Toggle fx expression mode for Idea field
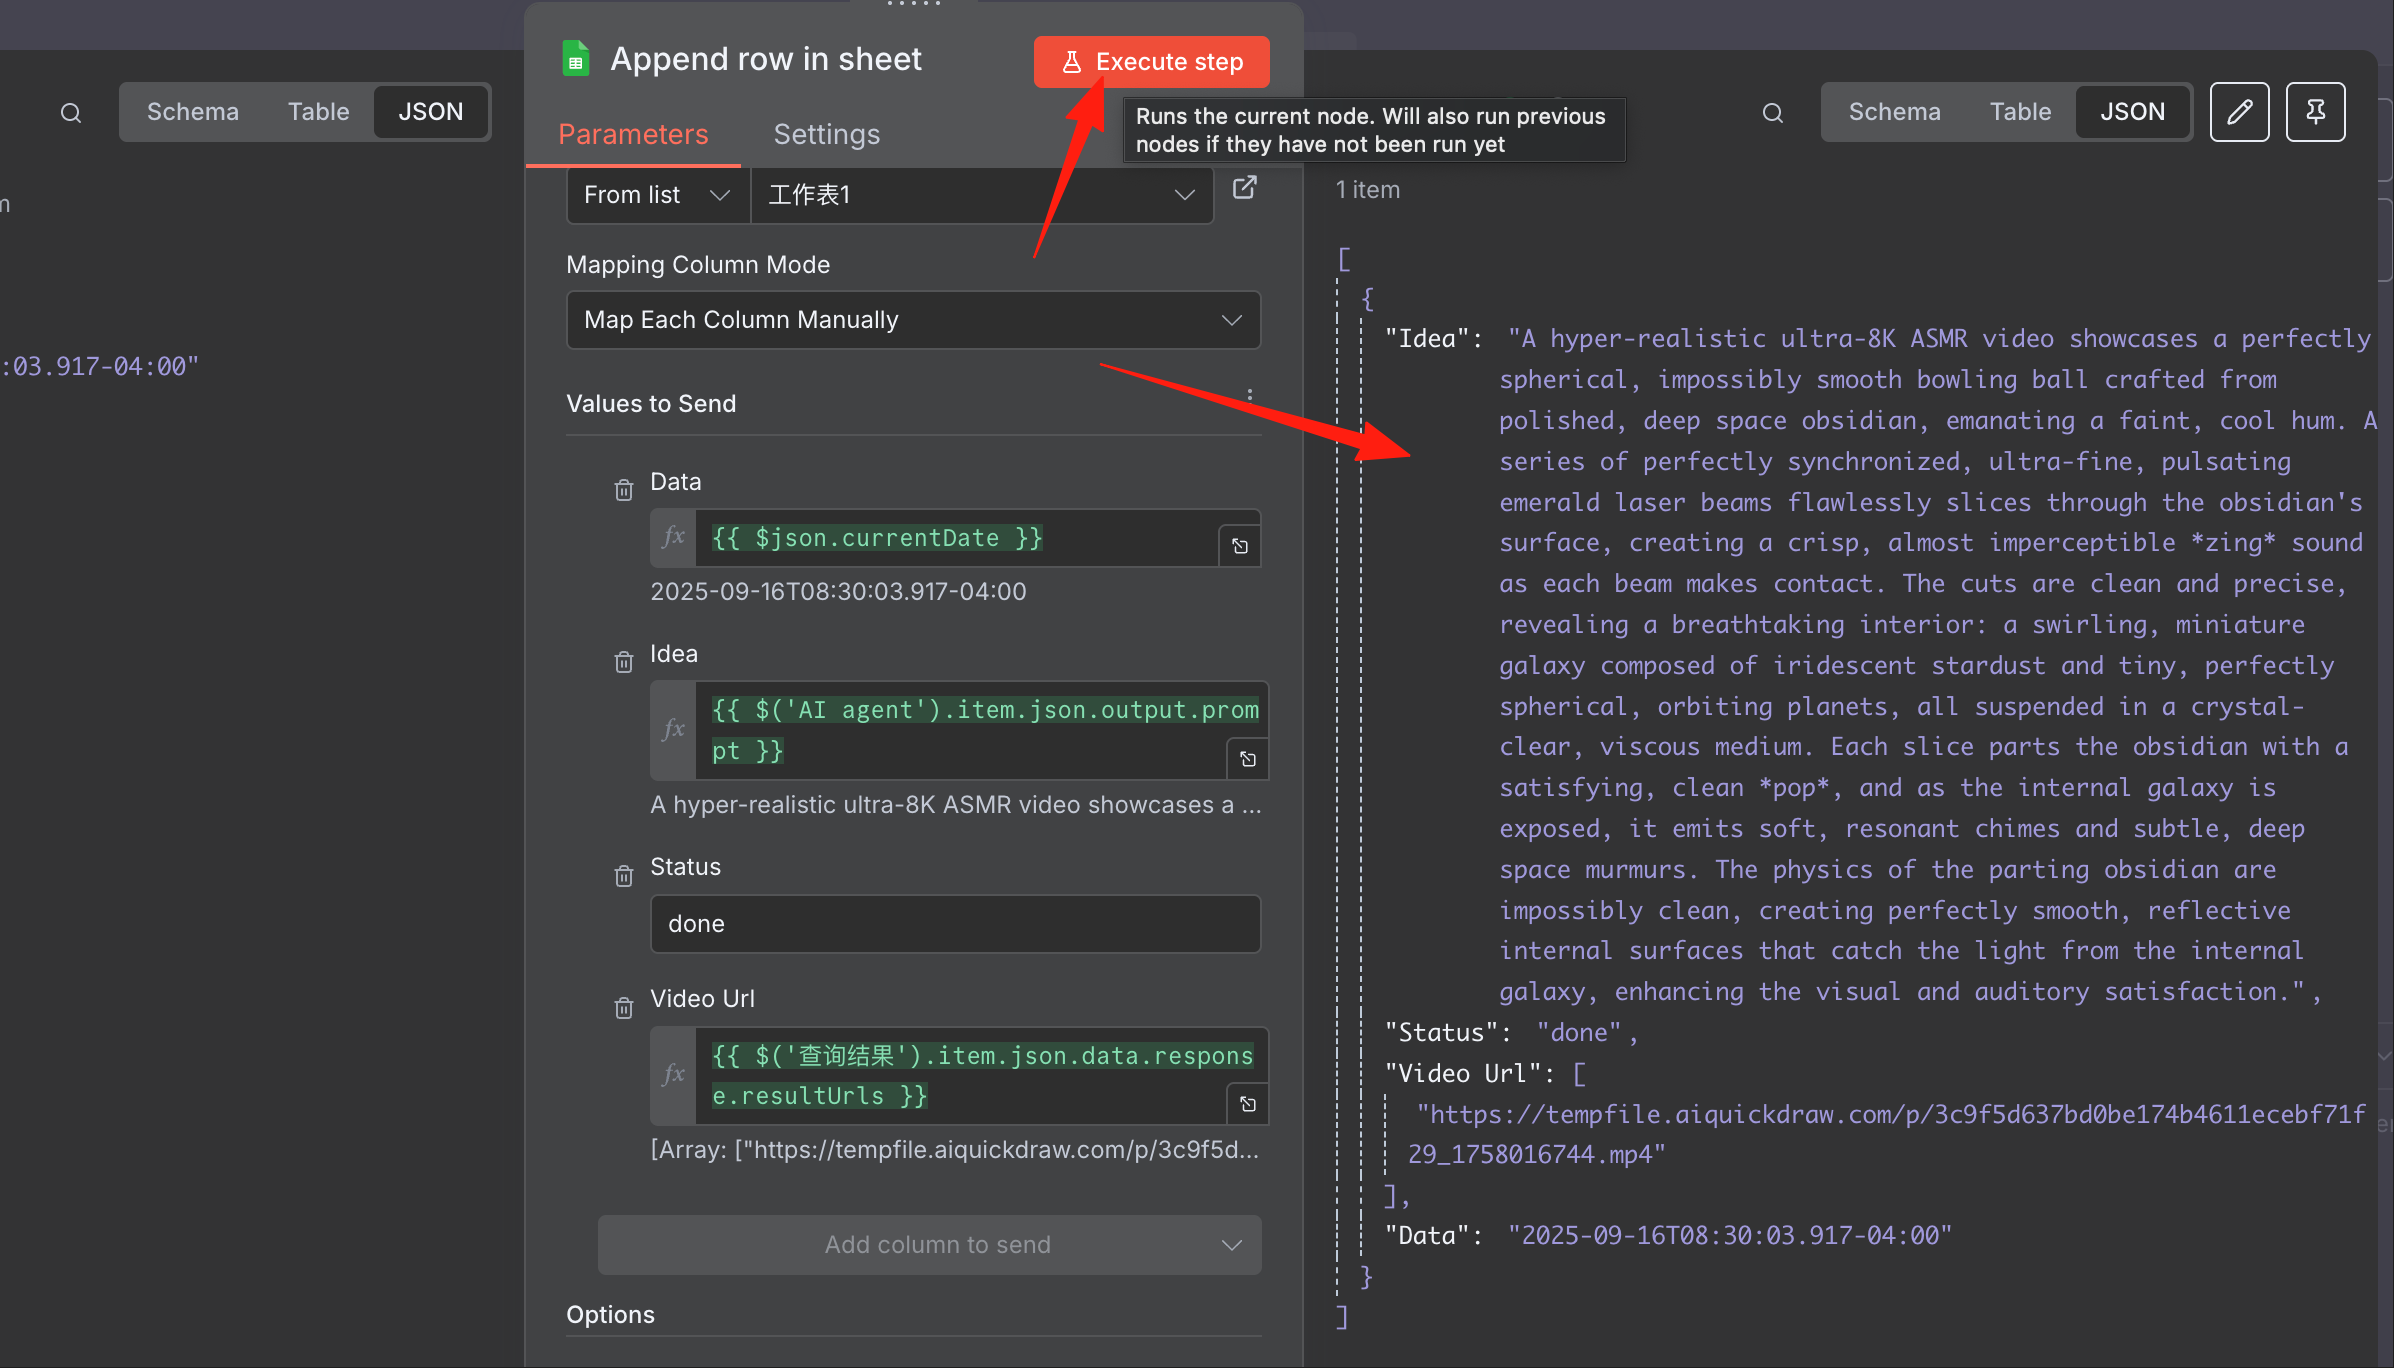The height and width of the screenshot is (1368, 2394). pyautogui.click(x=674, y=730)
